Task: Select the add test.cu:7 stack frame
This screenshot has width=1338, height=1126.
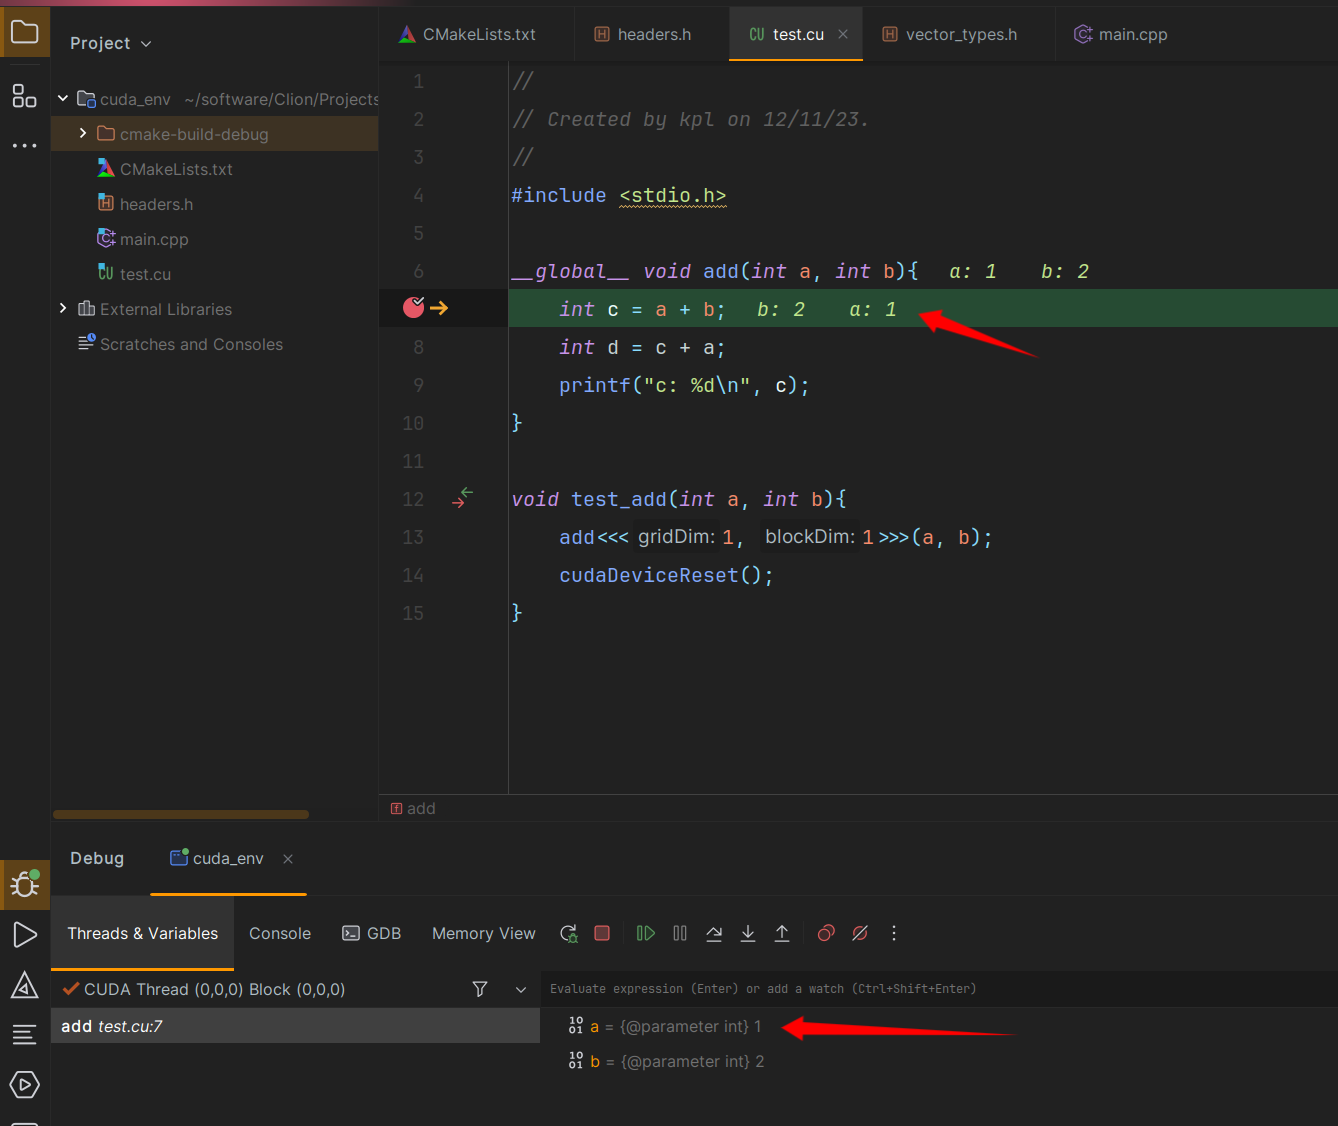Action: pos(296,1026)
